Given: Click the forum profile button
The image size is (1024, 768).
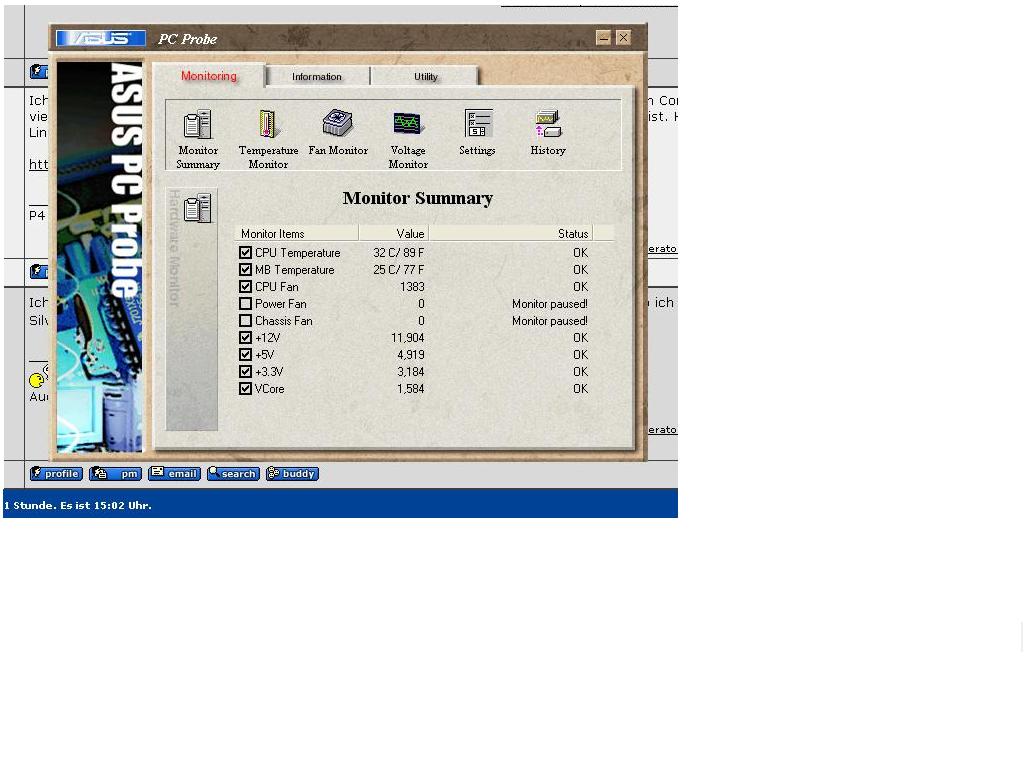Looking at the screenshot, I should click(x=56, y=473).
